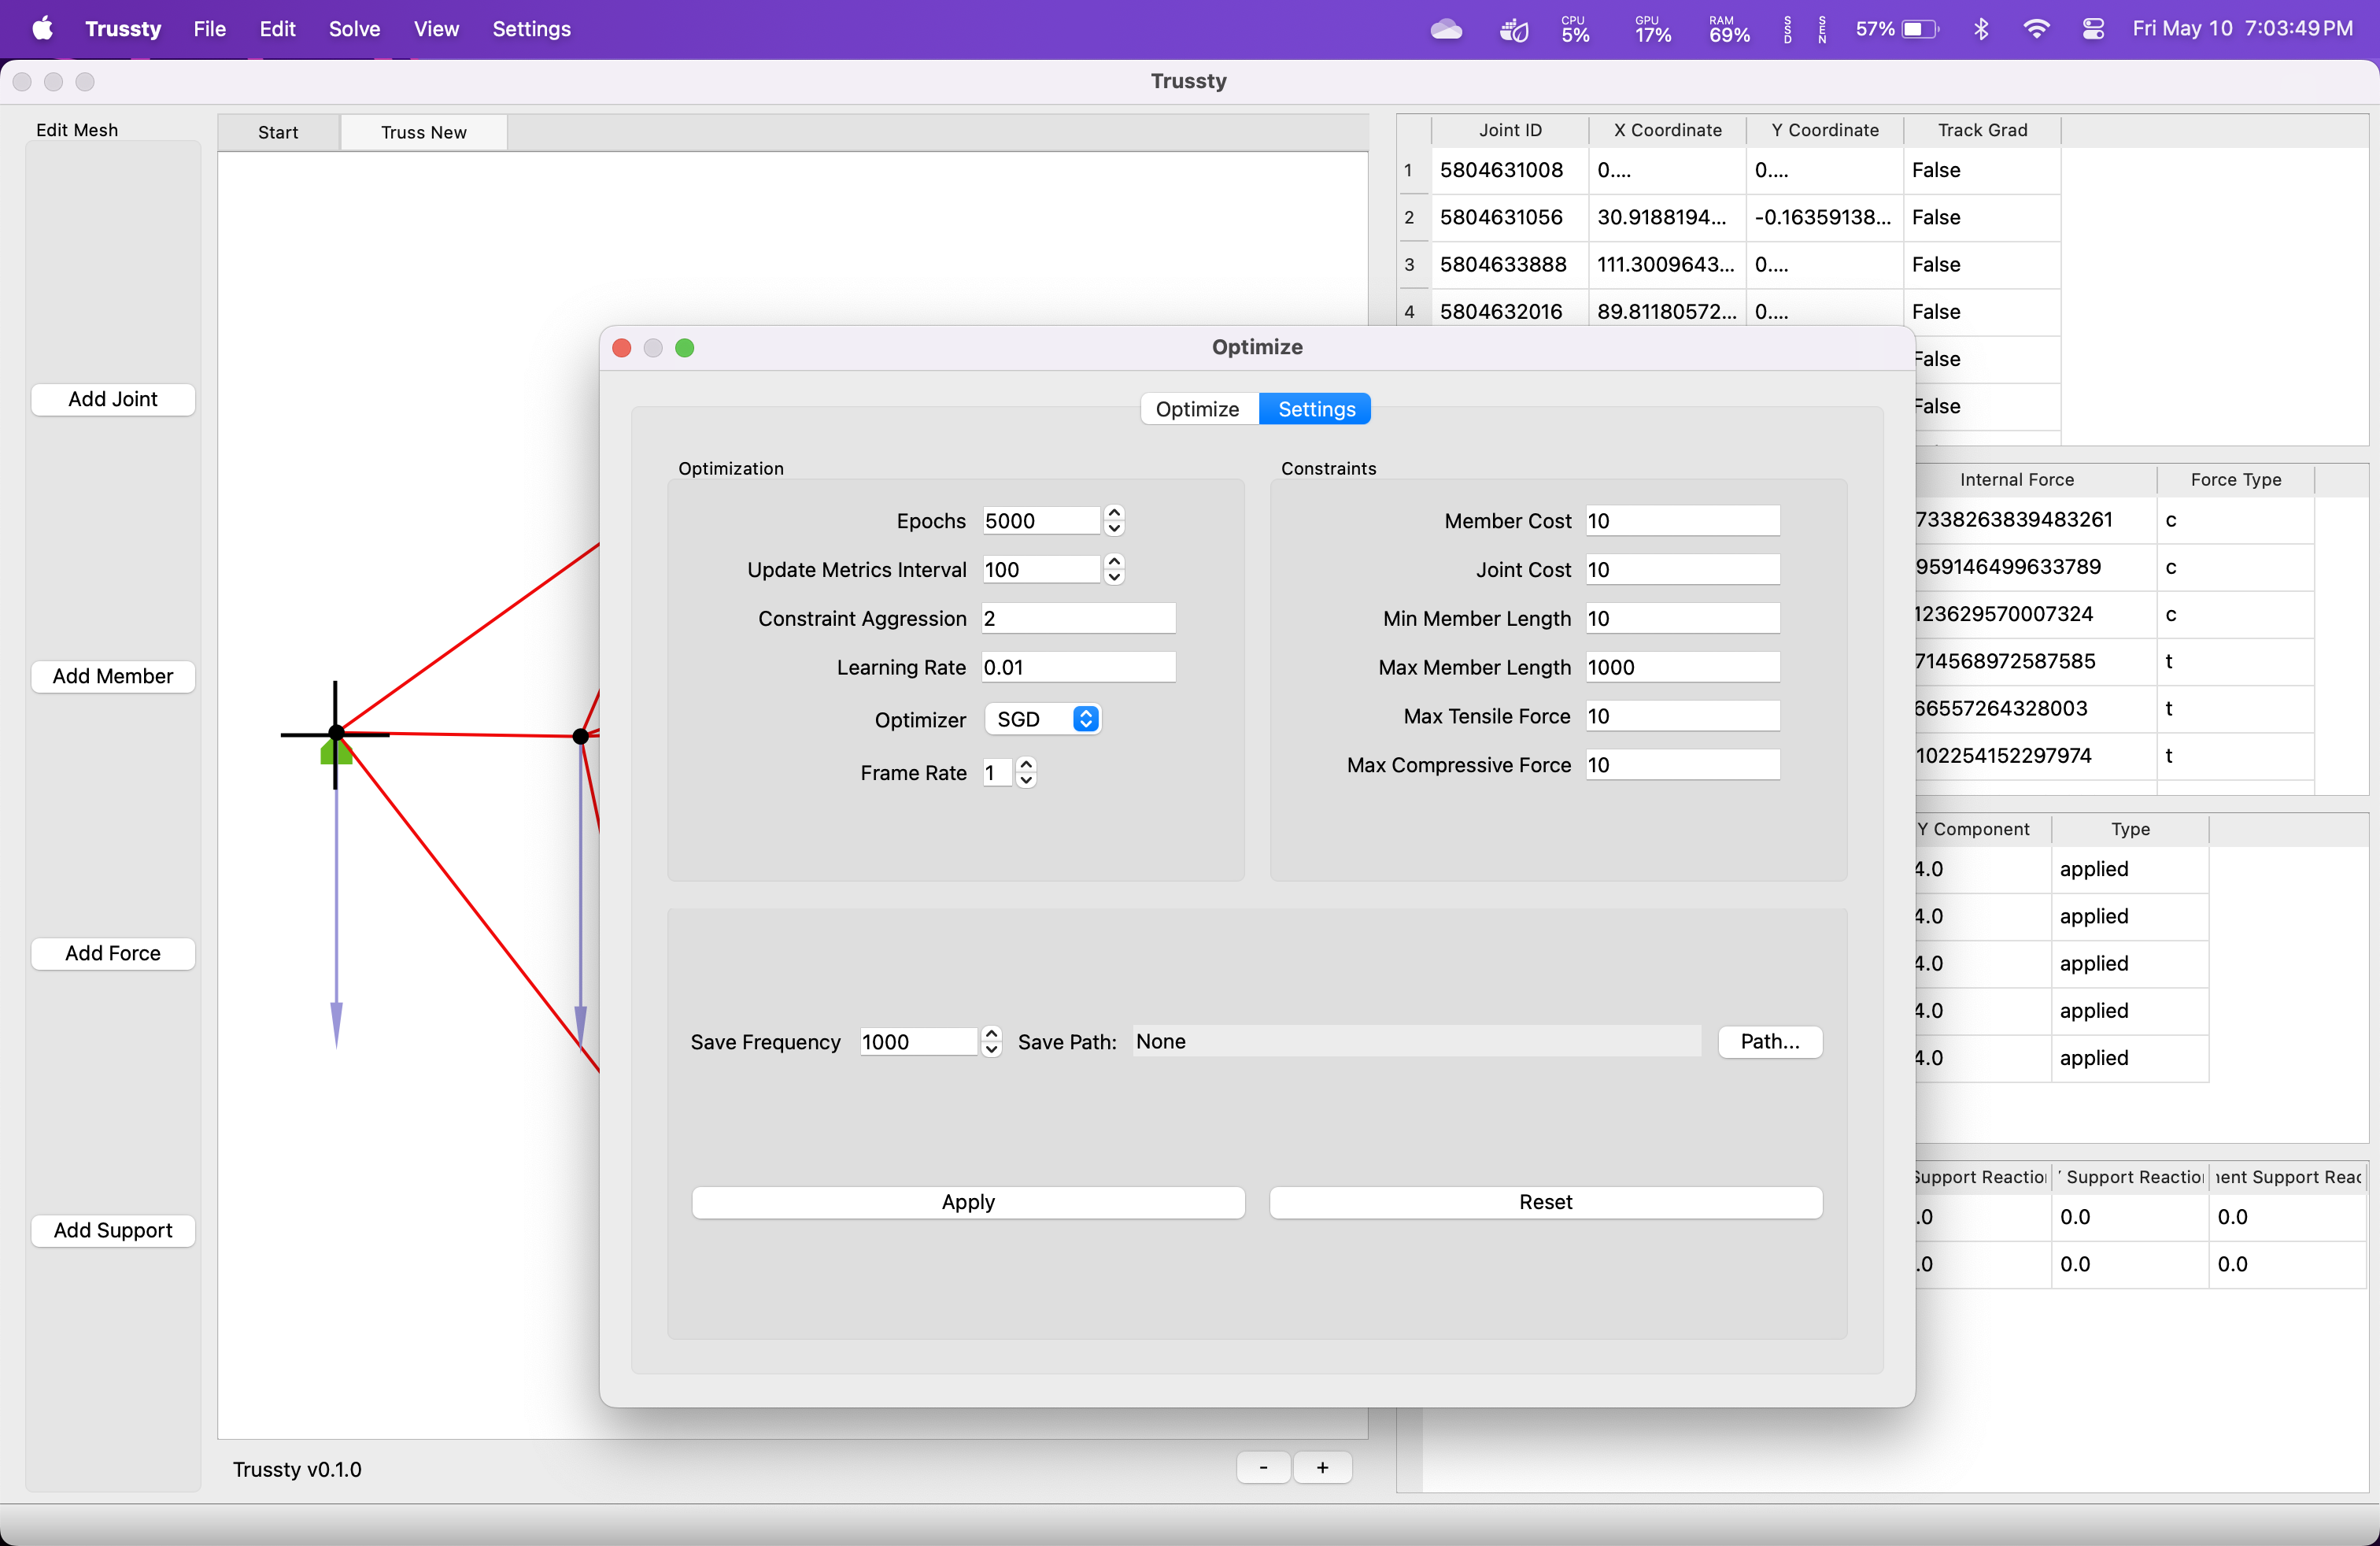
Task: Open Control Center from the menu bar
Action: coord(2092,29)
